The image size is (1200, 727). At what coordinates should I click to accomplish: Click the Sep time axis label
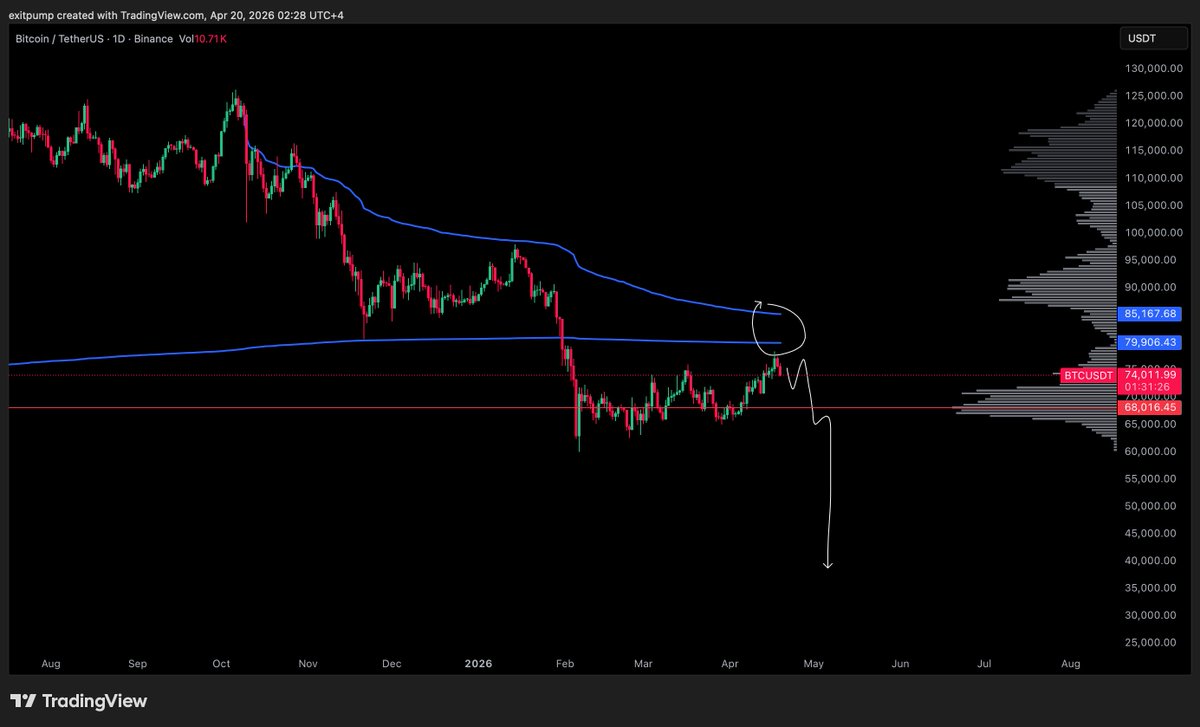138,663
